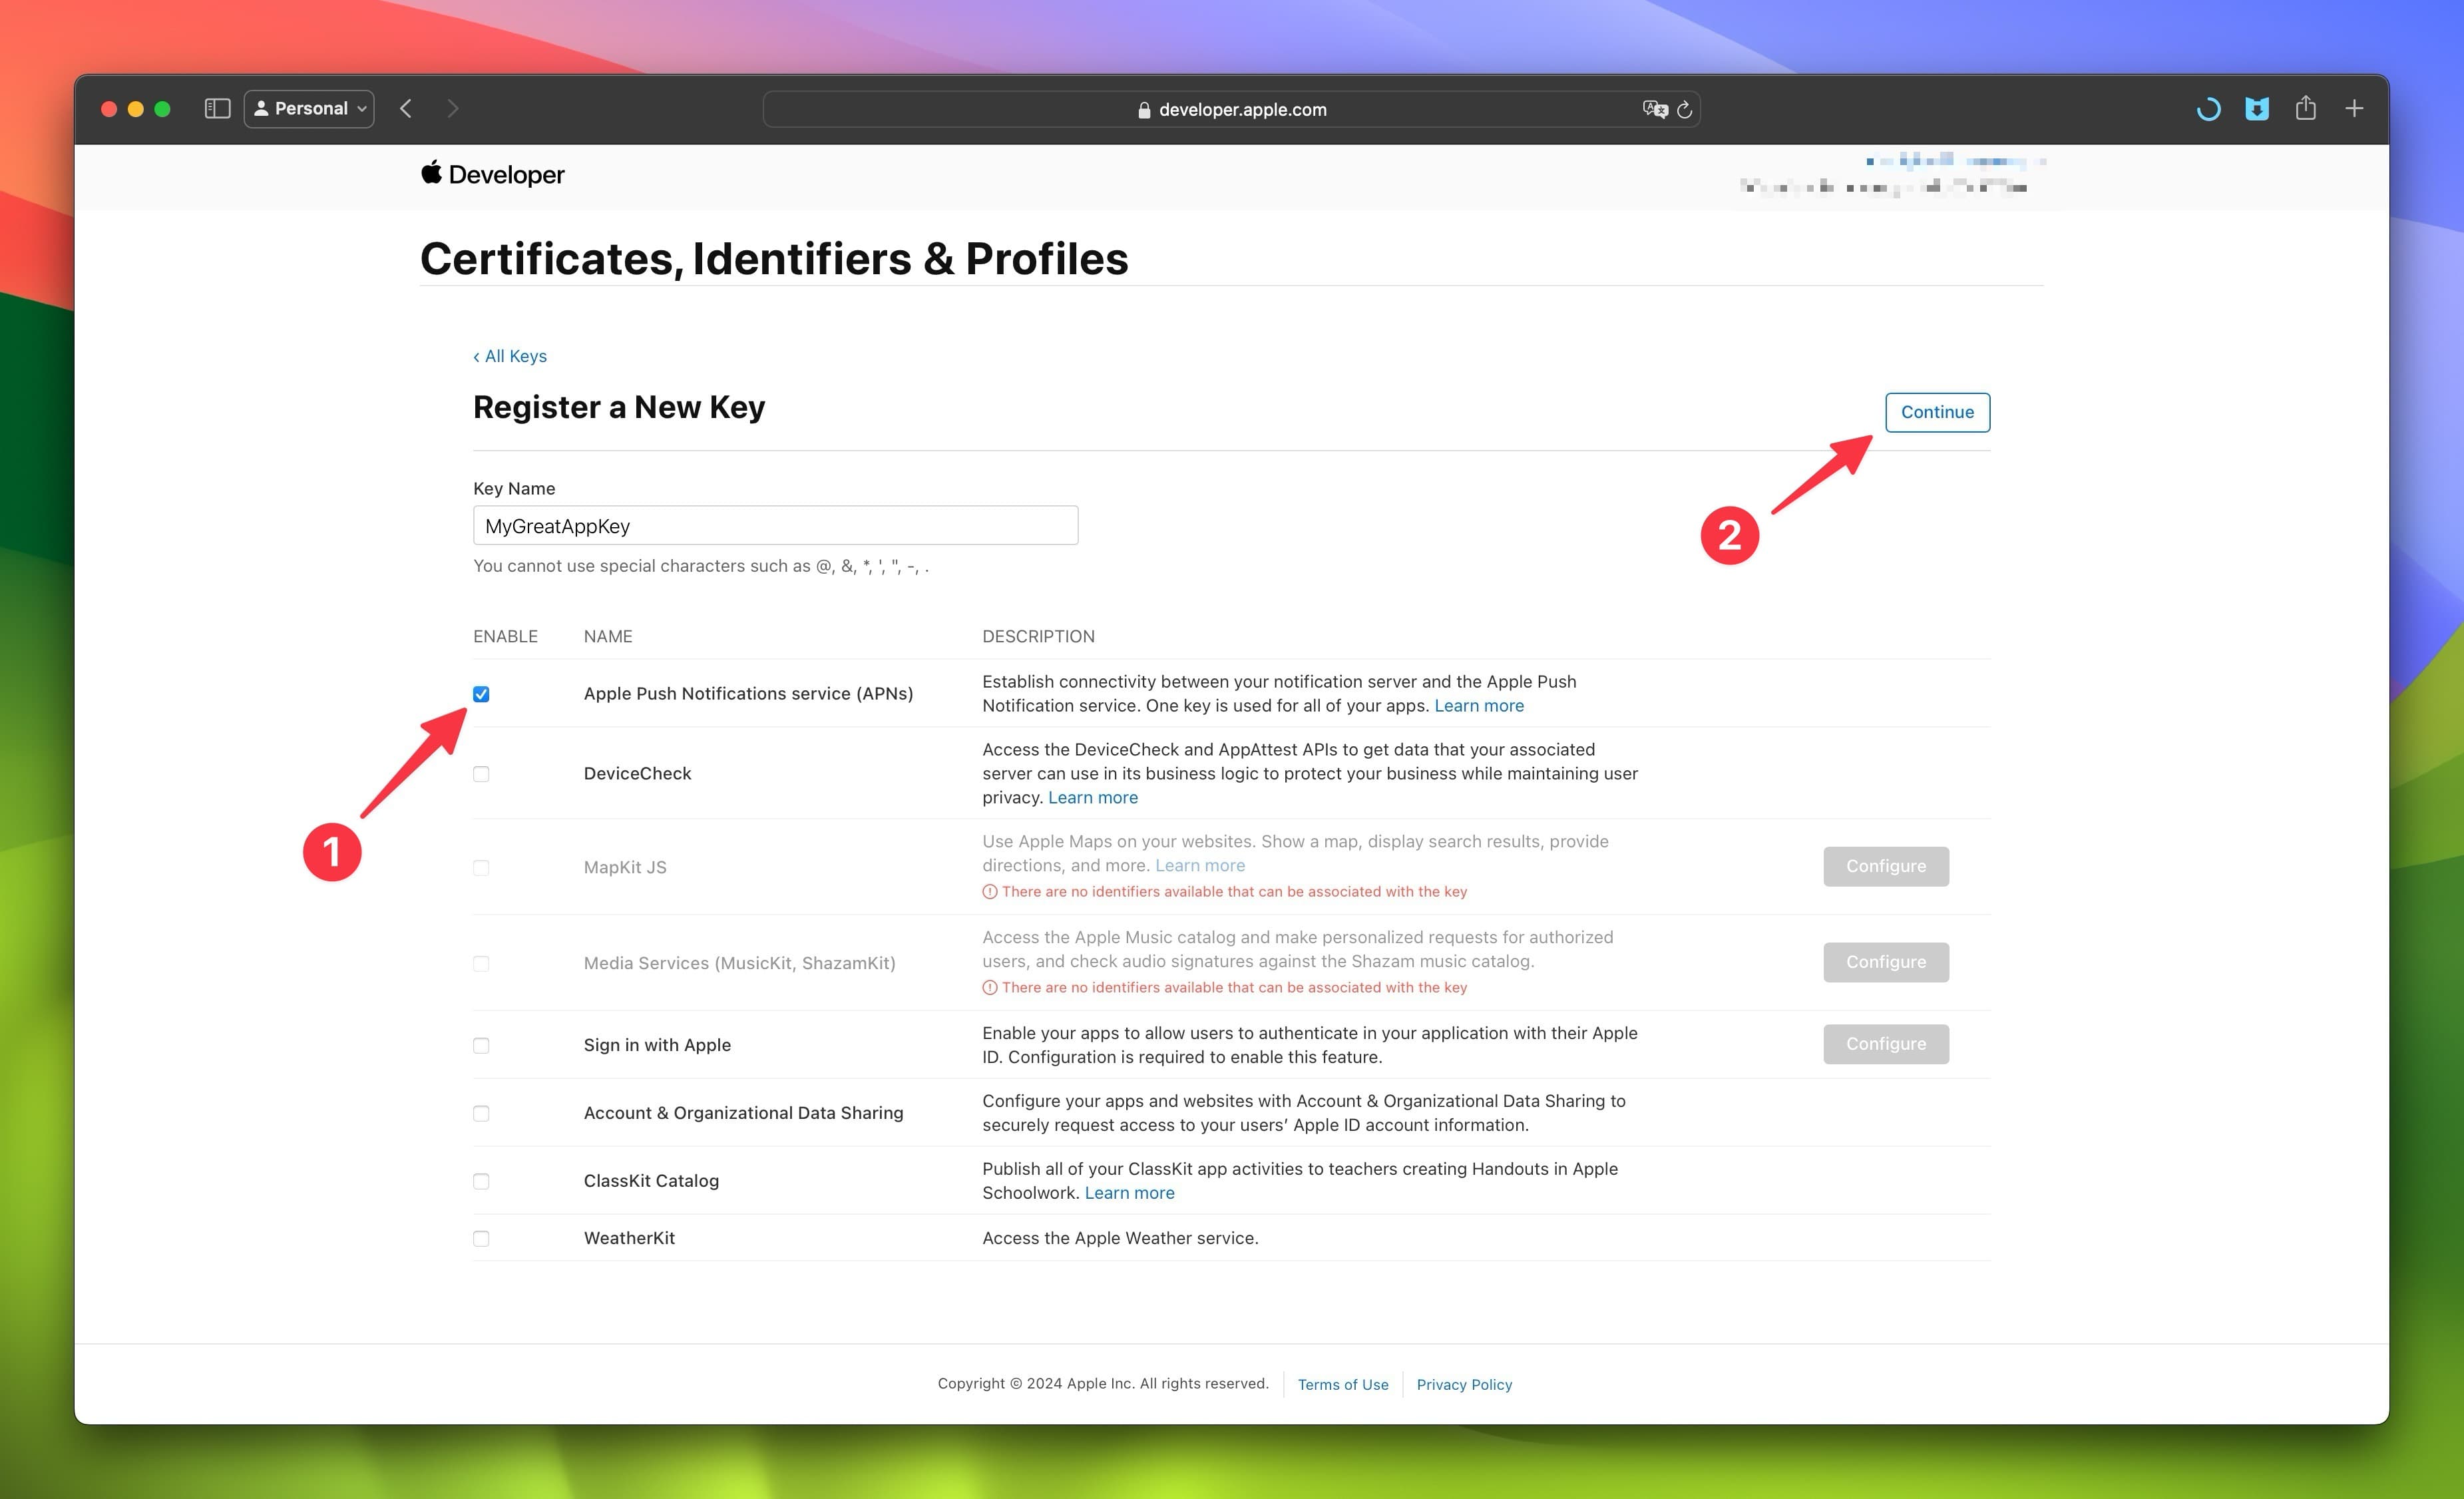The image size is (2464, 1499).
Task: Click the yellow minimize window button
Action: click(x=136, y=108)
